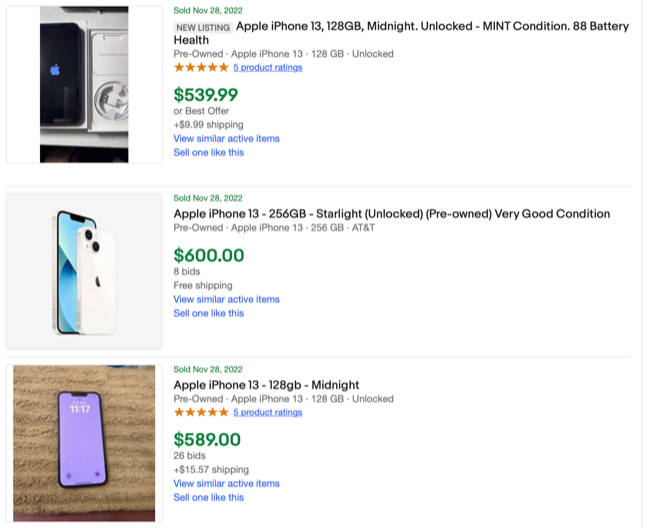
Task: Click the star rating icons on the MINT Condition listing
Action: (x=201, y=68)
